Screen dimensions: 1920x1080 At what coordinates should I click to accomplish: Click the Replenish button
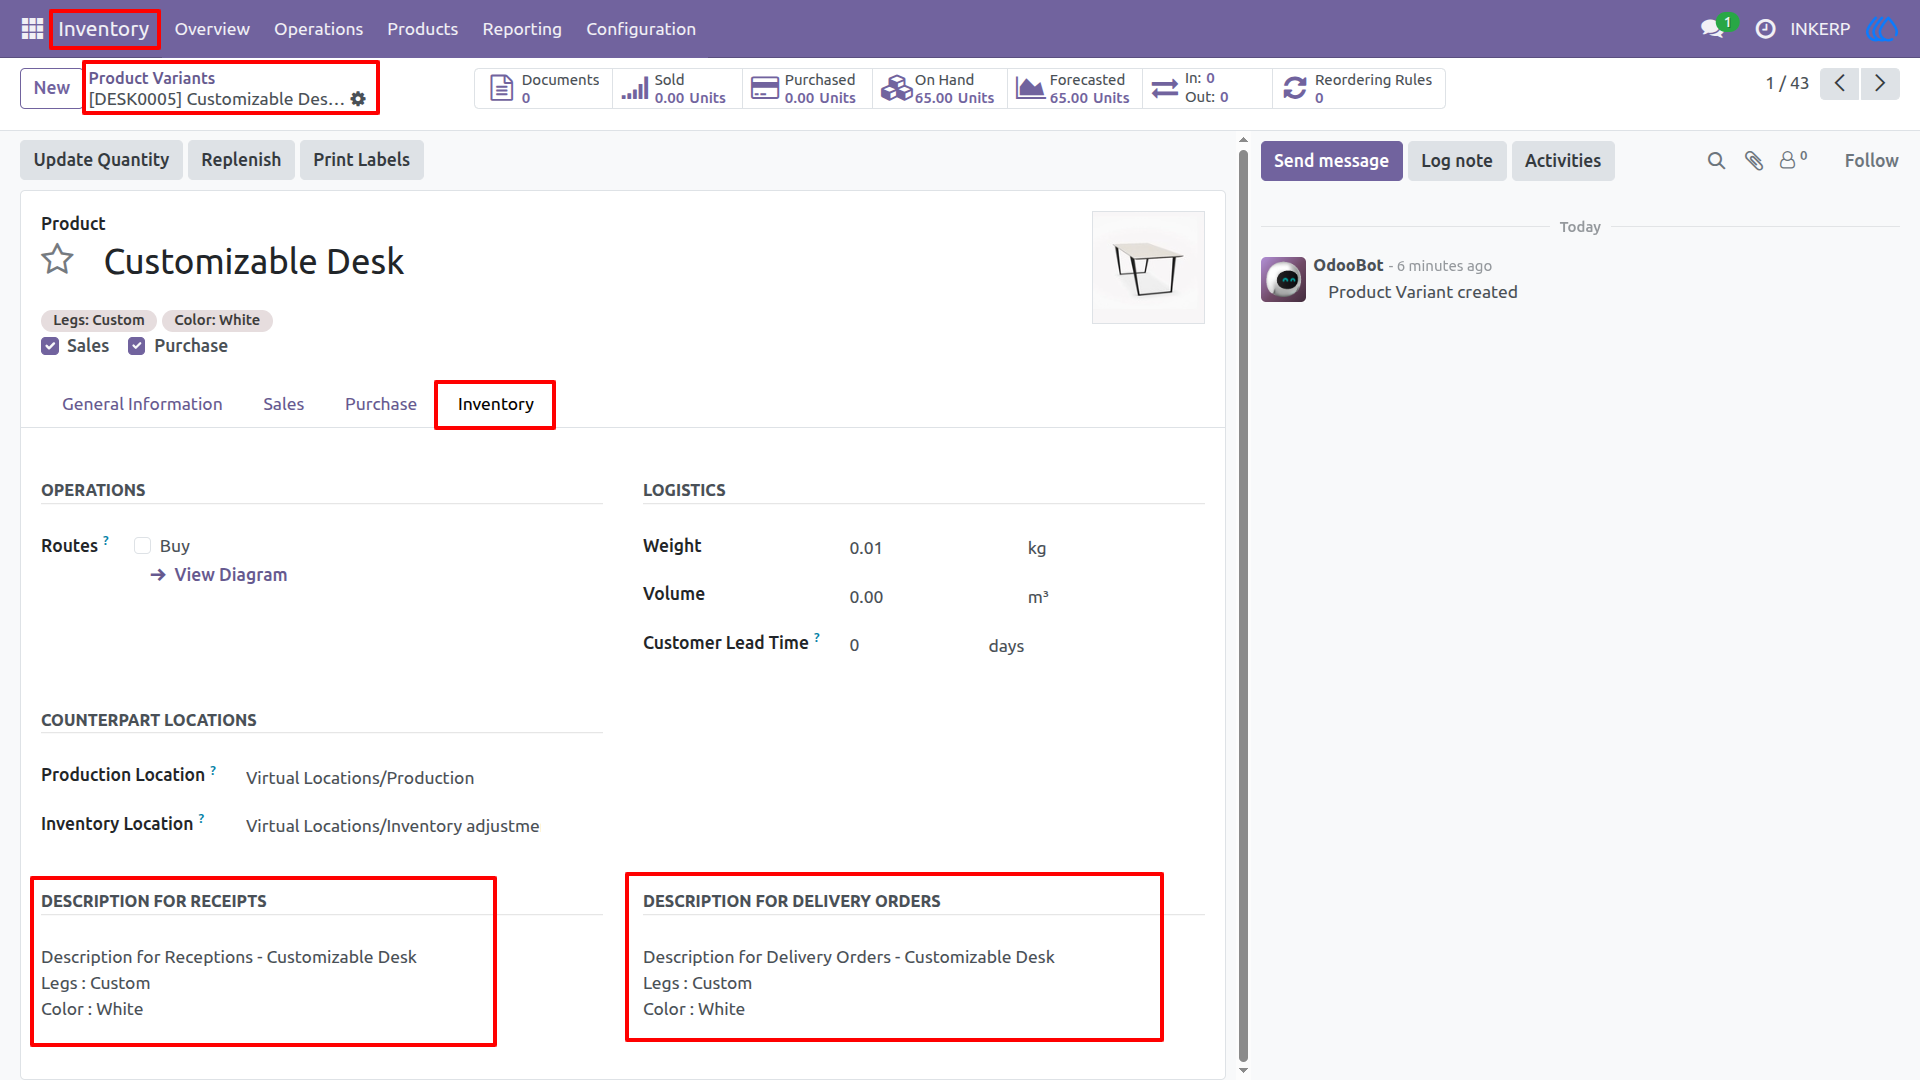point(241,160)
